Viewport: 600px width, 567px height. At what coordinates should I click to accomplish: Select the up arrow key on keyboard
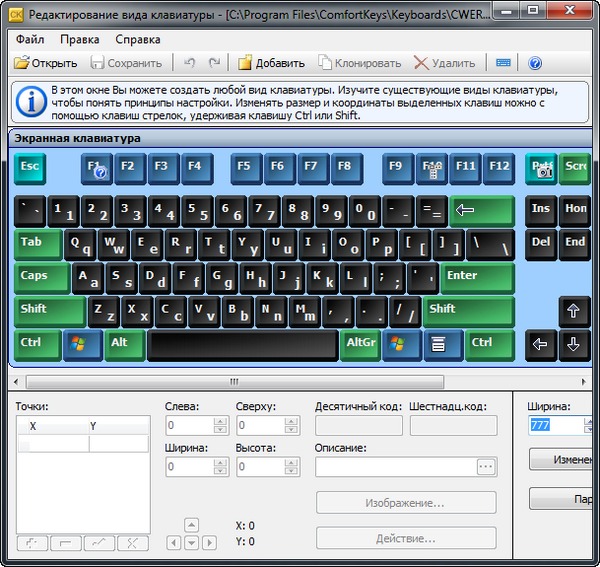[x=573, y=311]
